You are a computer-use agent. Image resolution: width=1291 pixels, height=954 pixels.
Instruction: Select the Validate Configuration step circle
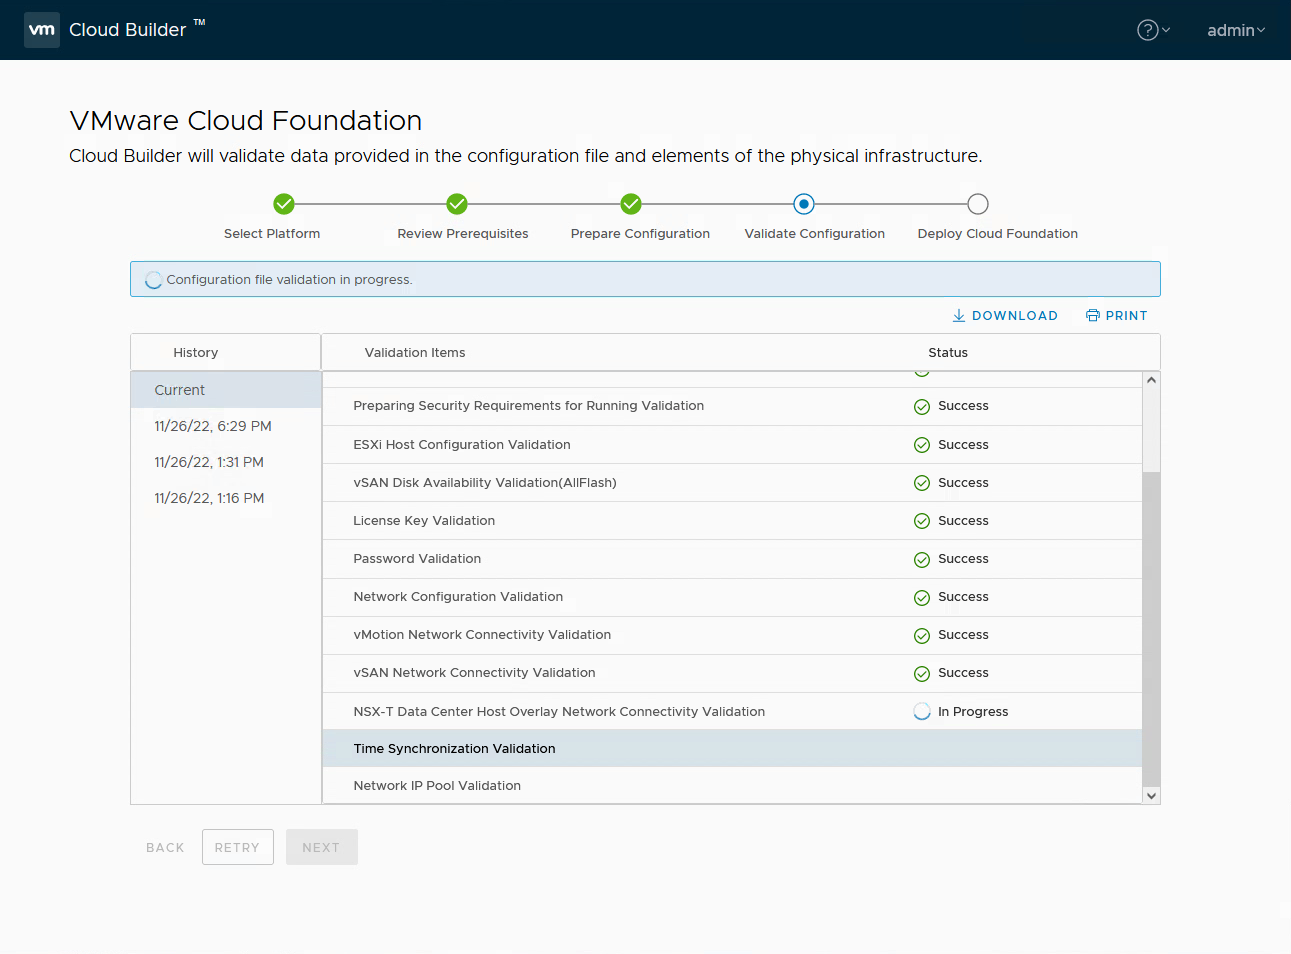(x=803, y=203)
